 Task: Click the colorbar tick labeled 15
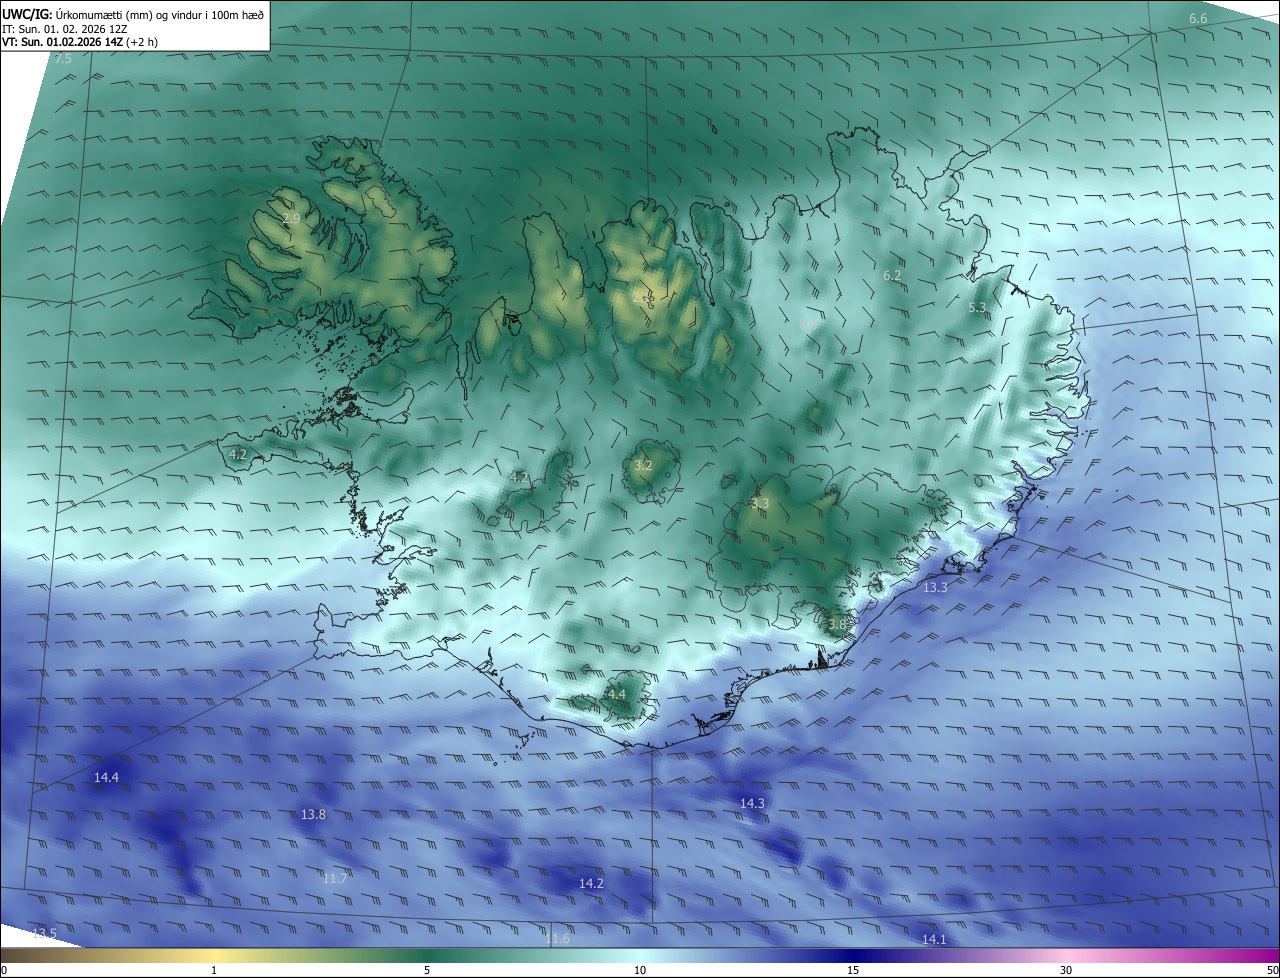pyautogui.click(x=853, y=970)
